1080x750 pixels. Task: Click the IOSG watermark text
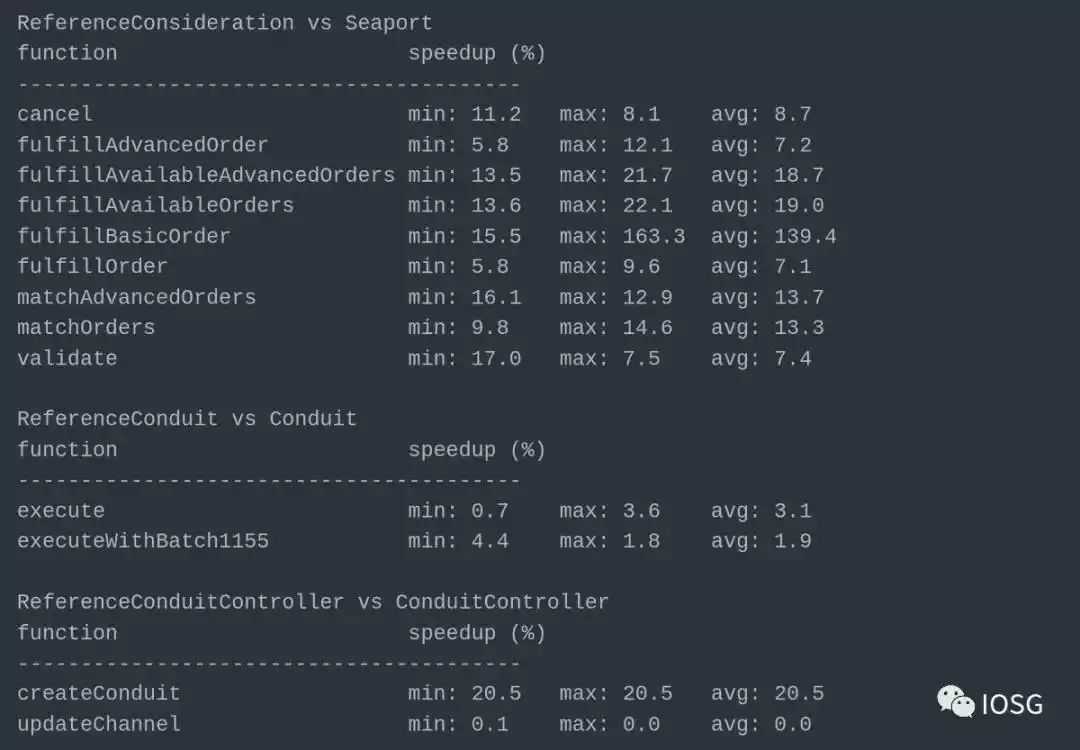(1011, 704)
